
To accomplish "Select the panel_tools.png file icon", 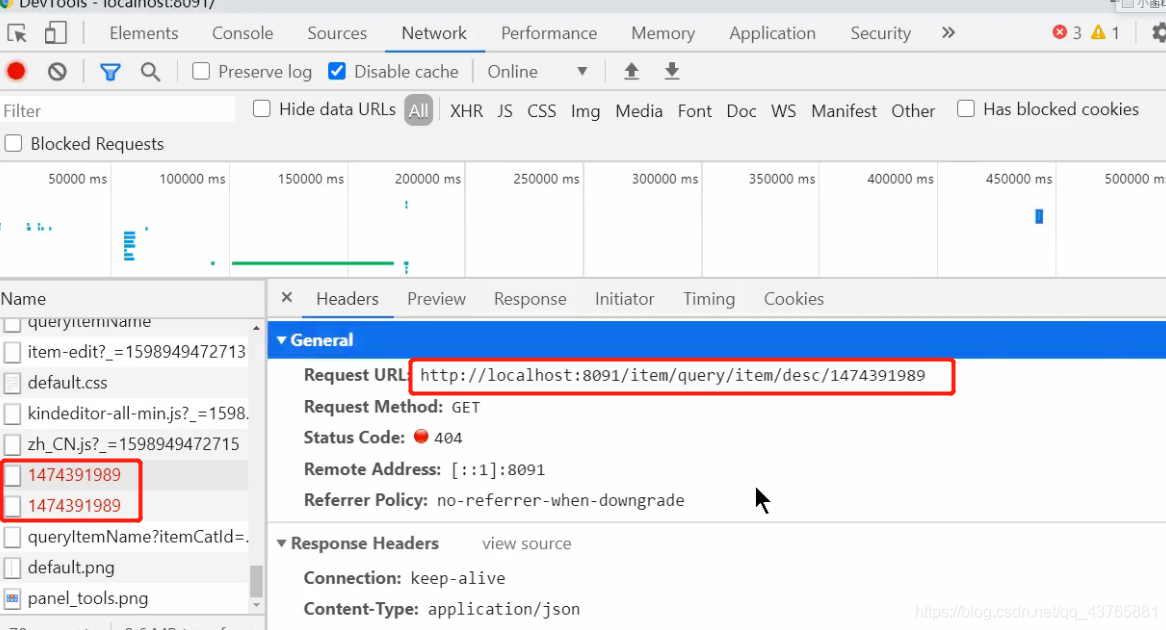I will (x=12, y=598).
